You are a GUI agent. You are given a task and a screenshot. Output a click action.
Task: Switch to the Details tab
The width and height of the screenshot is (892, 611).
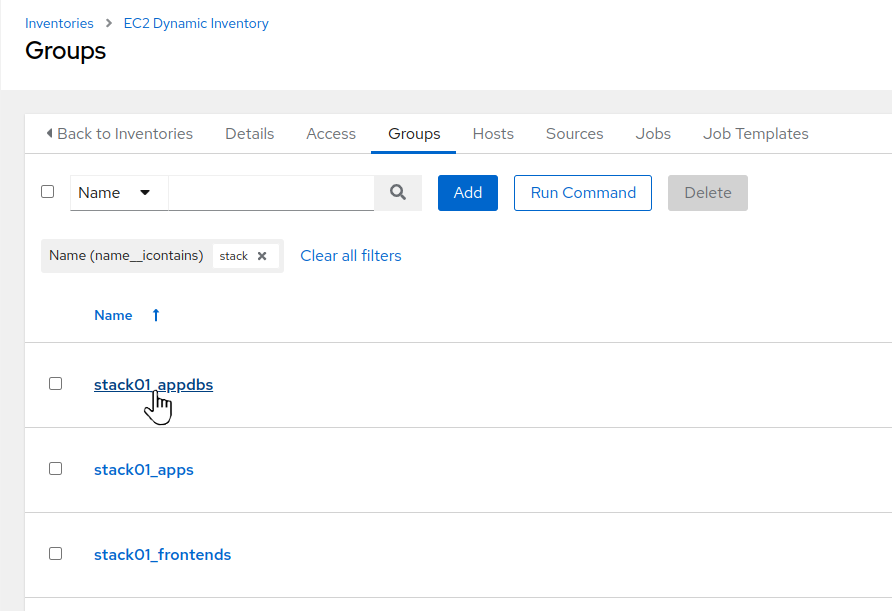(x=249, y=134)
